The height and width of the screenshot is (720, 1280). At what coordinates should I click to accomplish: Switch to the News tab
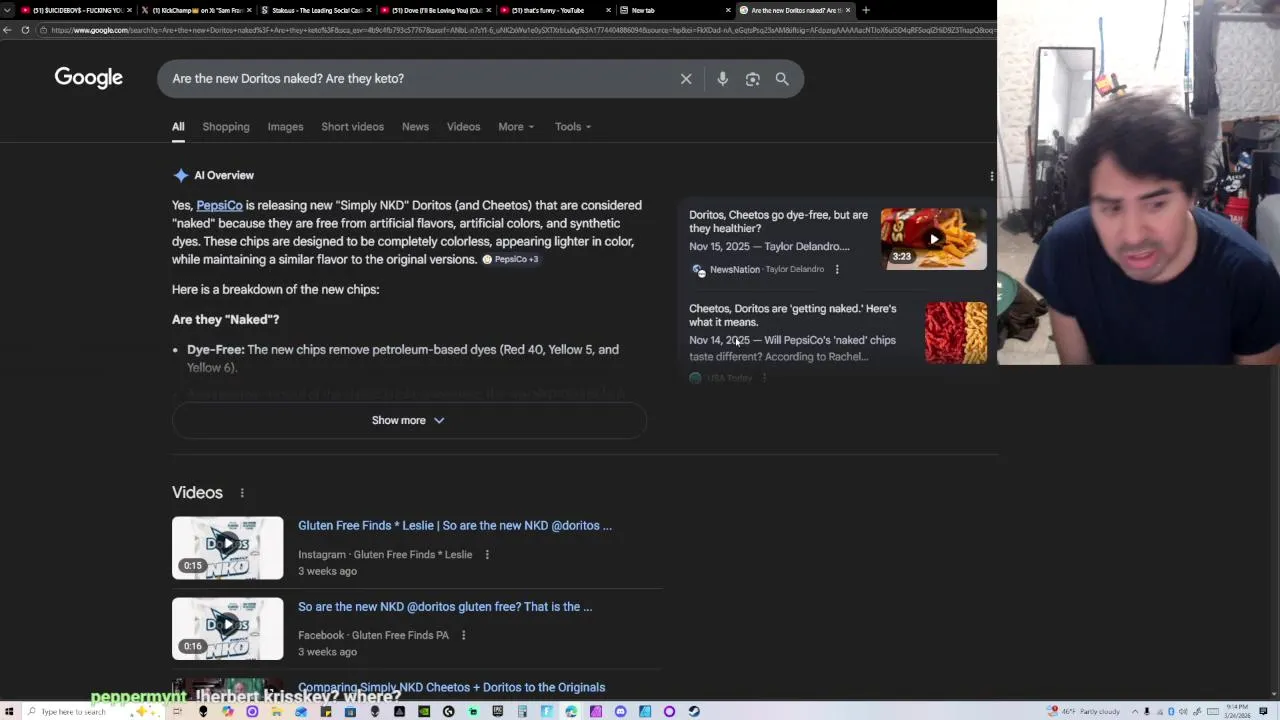[x=415, y=127]
